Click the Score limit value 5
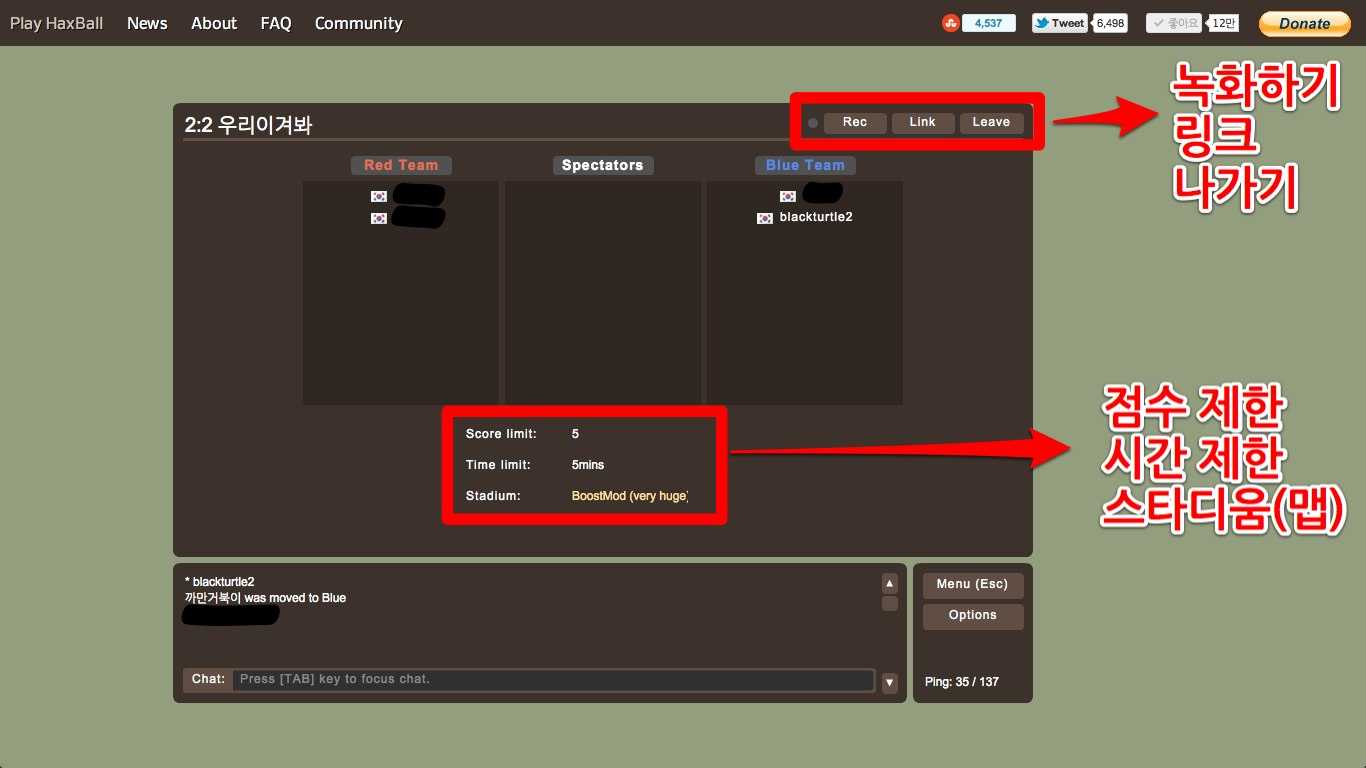Screen dimensions: 1366x768 coord(575,434)
